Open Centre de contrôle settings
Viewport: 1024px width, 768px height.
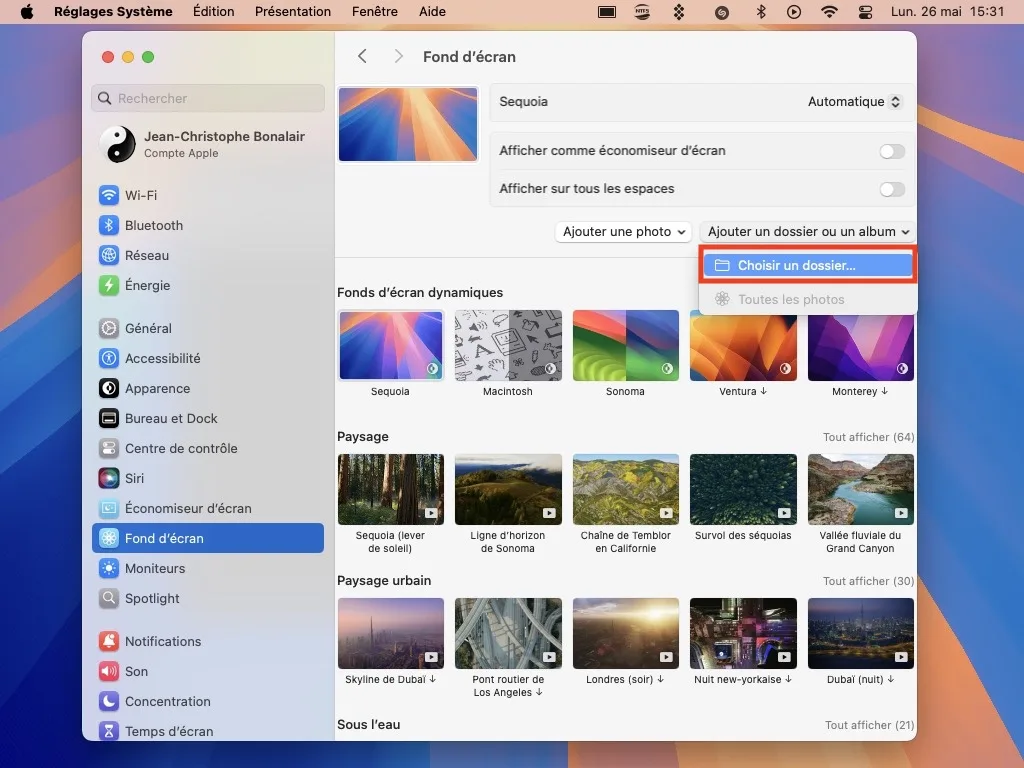pos(208,448)
